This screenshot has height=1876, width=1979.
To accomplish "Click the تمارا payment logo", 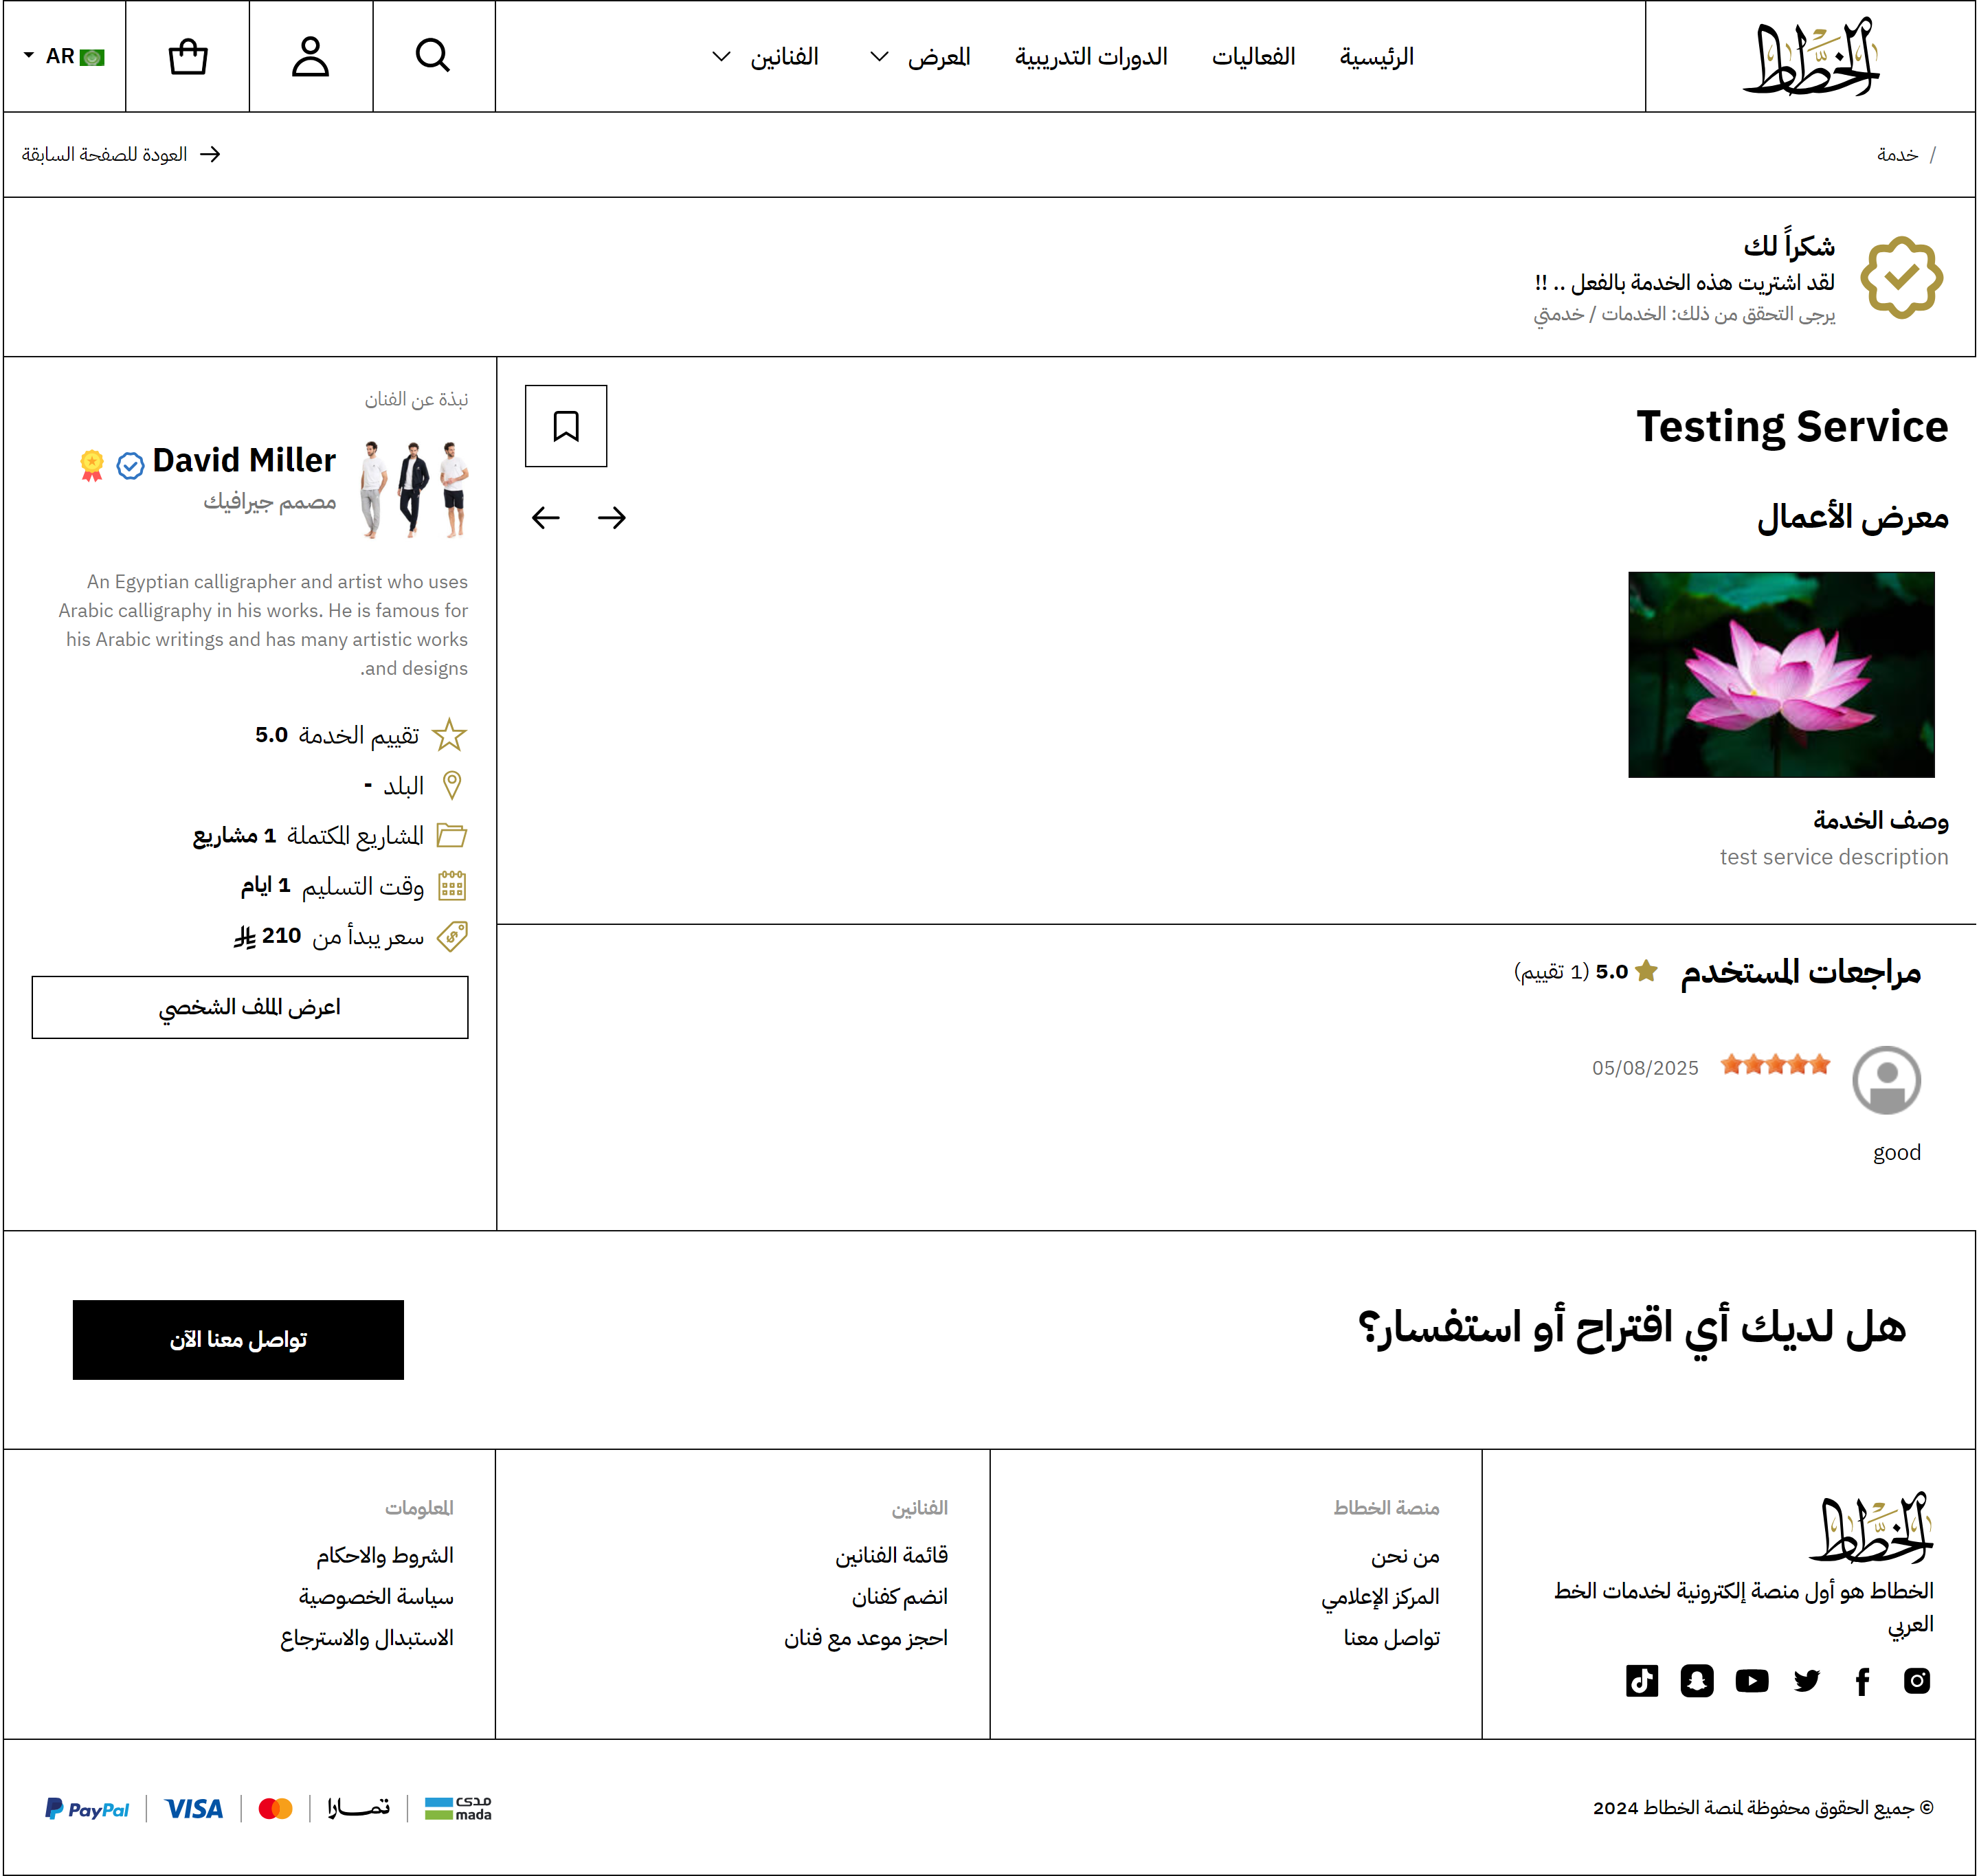I will [x=359, y=1808].
